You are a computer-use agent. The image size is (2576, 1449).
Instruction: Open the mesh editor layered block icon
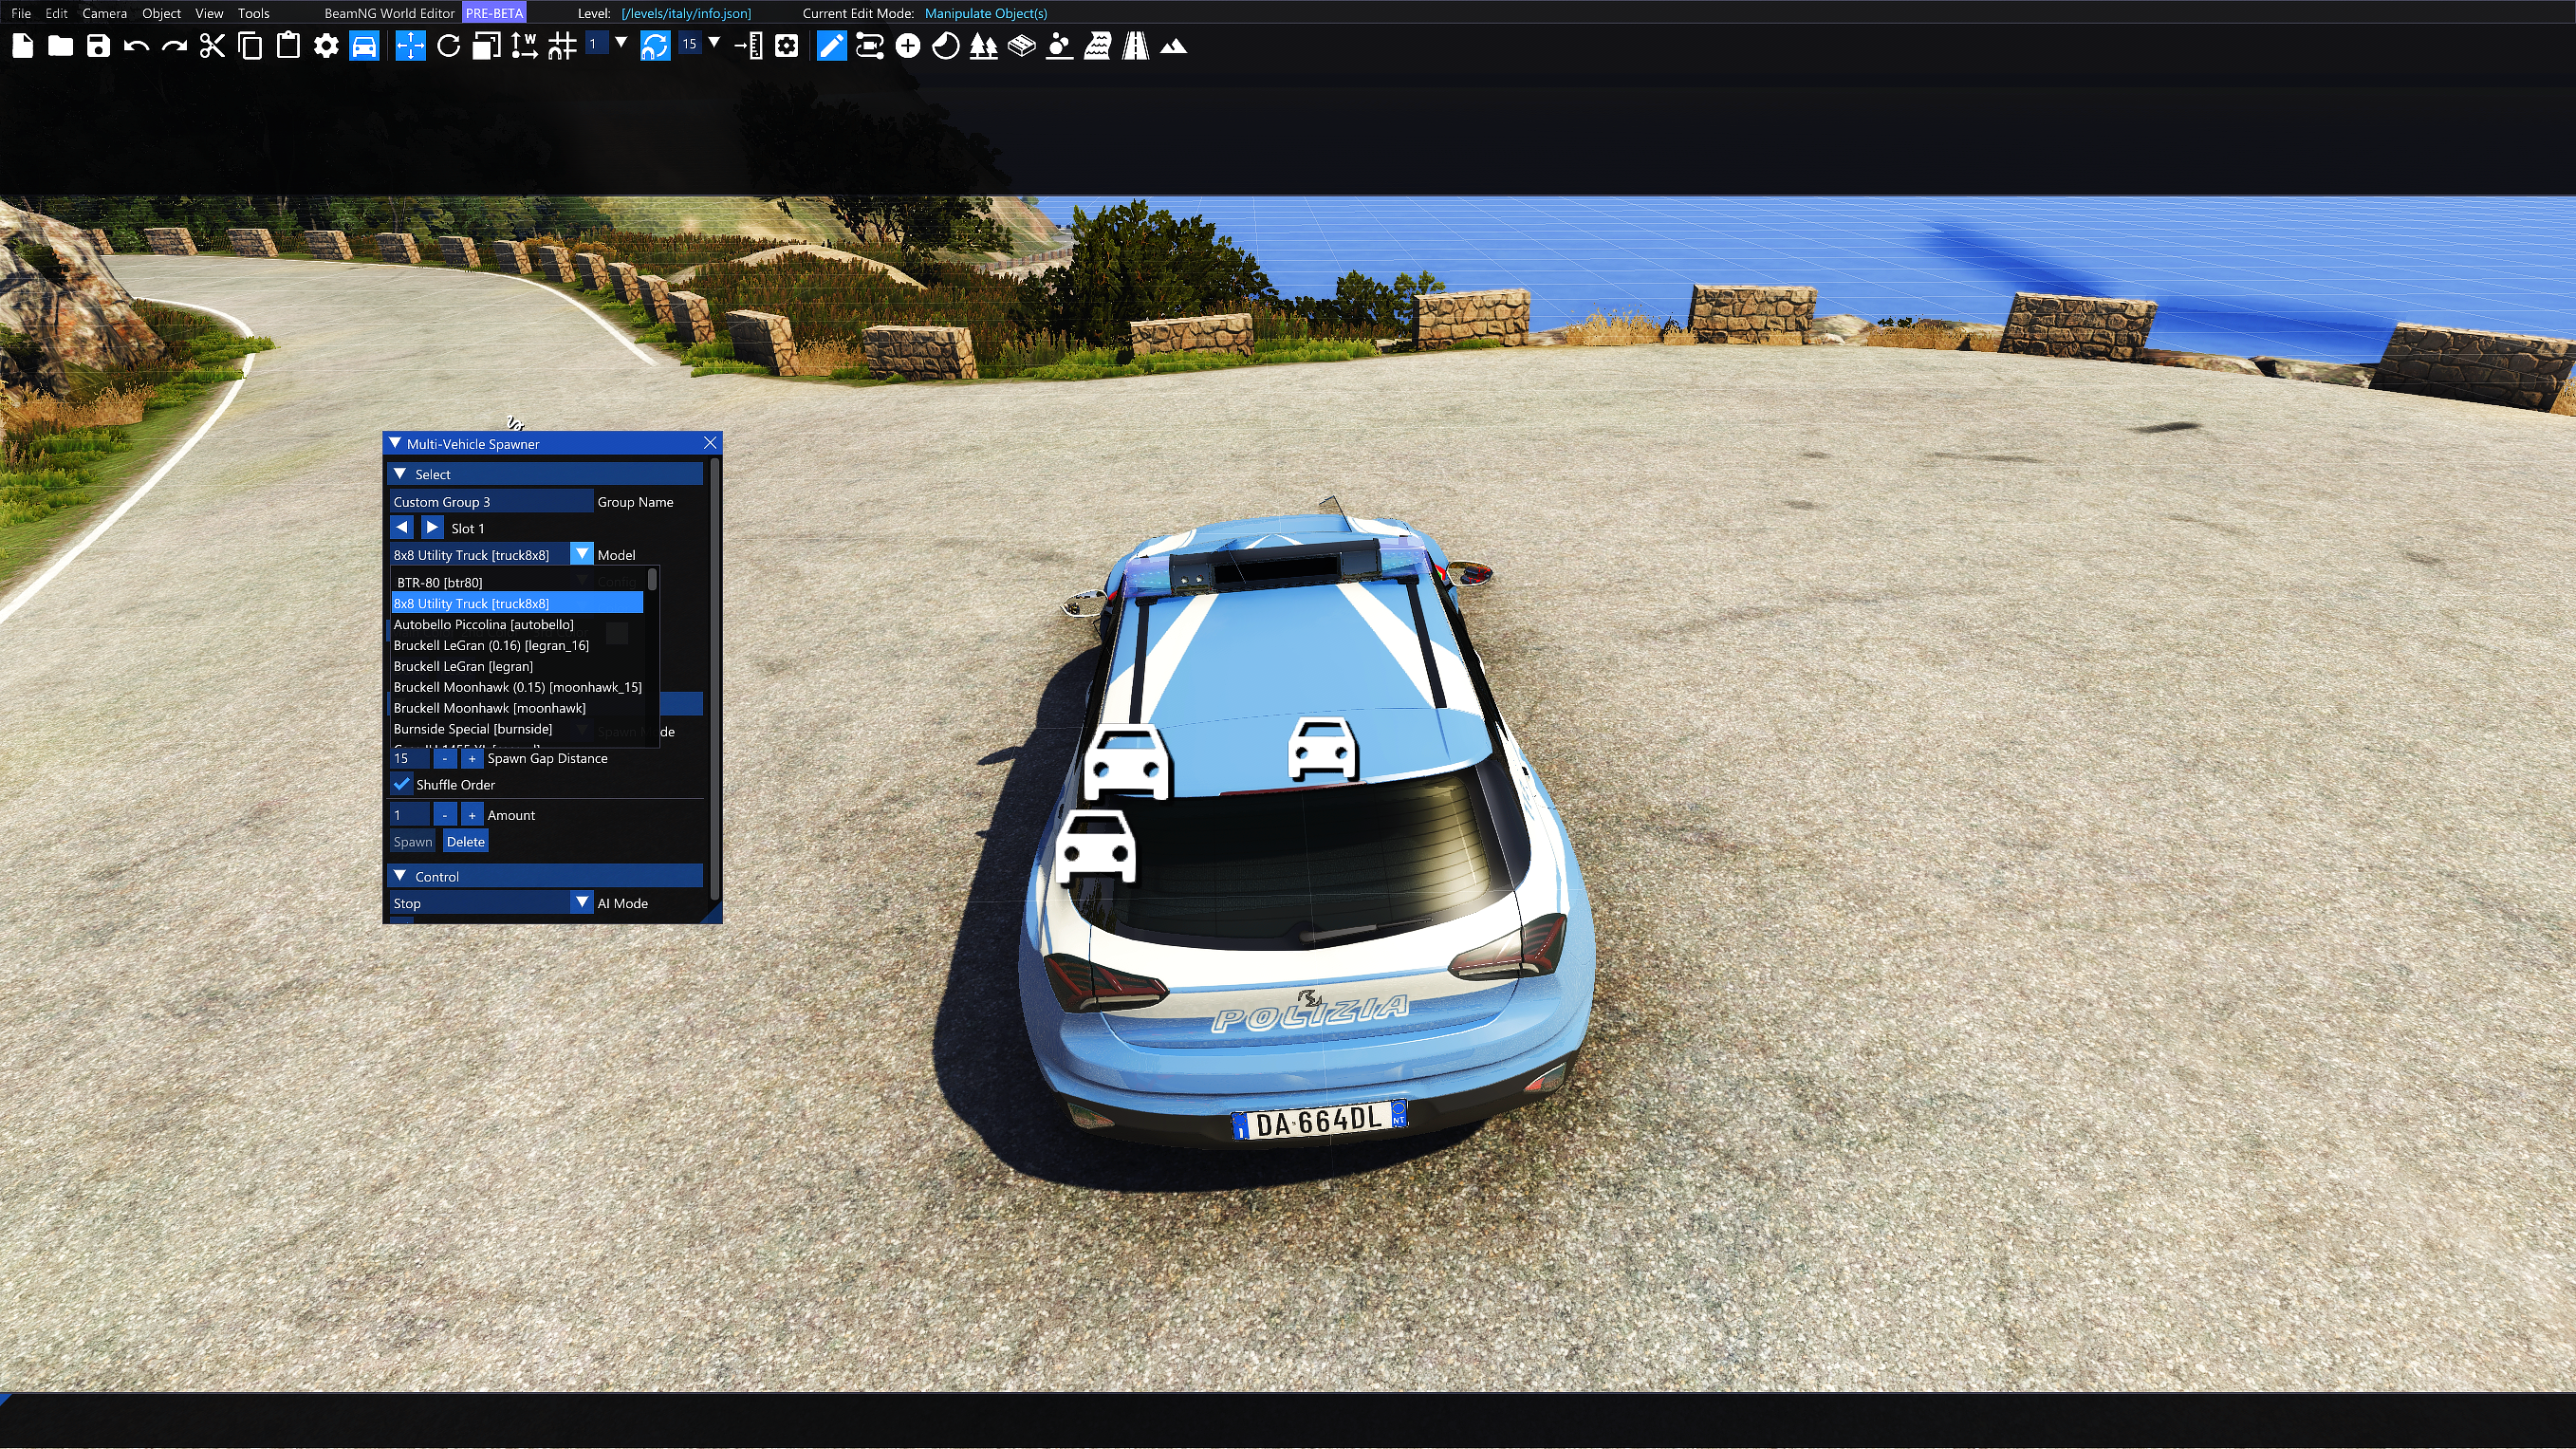click(x=1021, y=46)
